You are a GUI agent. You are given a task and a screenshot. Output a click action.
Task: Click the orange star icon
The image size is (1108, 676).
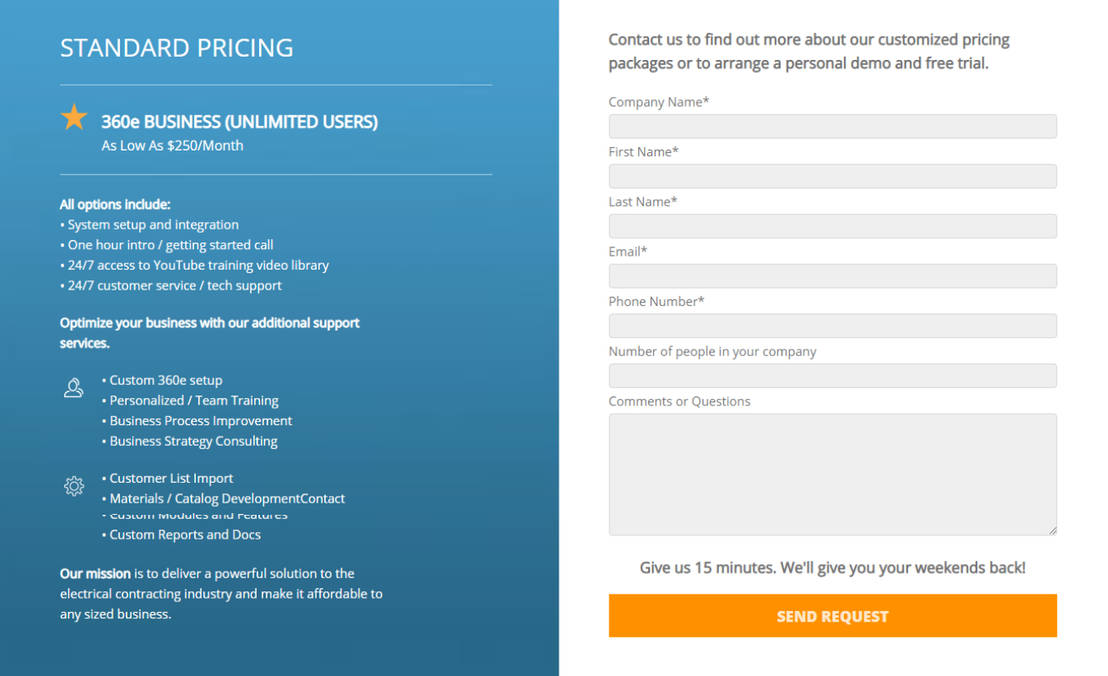pos(74,118)
